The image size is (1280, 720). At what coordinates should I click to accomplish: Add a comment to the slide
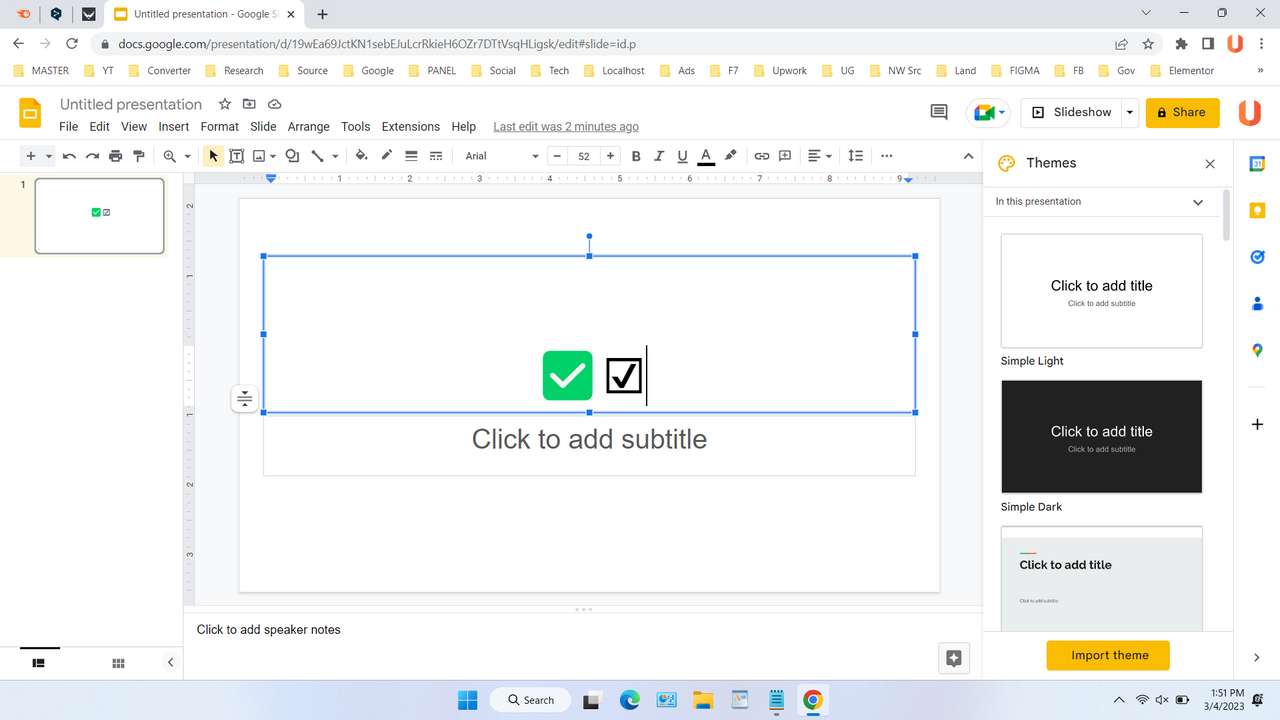[x=785, y=156]
